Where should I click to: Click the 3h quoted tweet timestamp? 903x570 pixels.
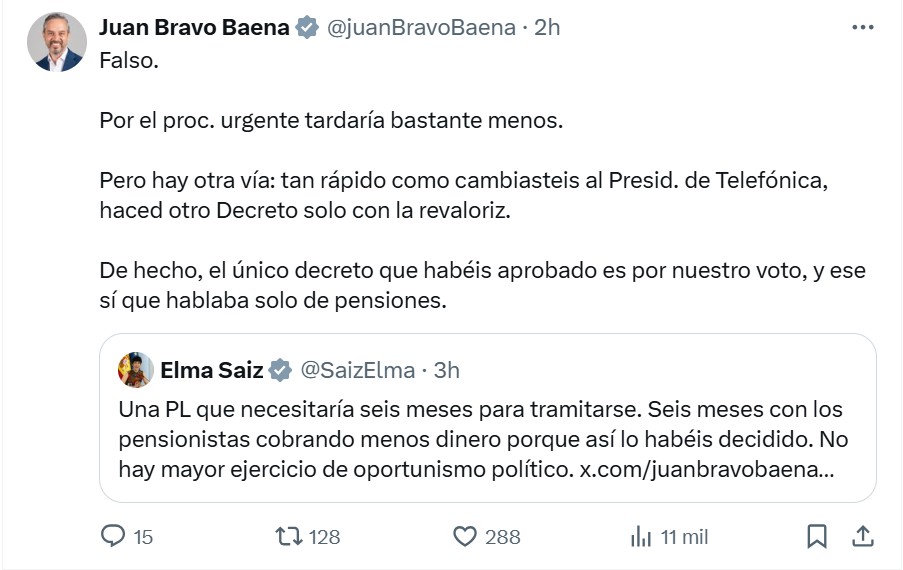[445, 370]
